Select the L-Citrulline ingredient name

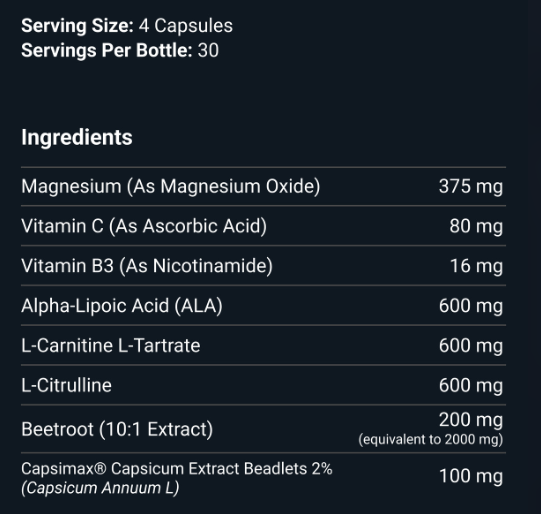(67, 385)
